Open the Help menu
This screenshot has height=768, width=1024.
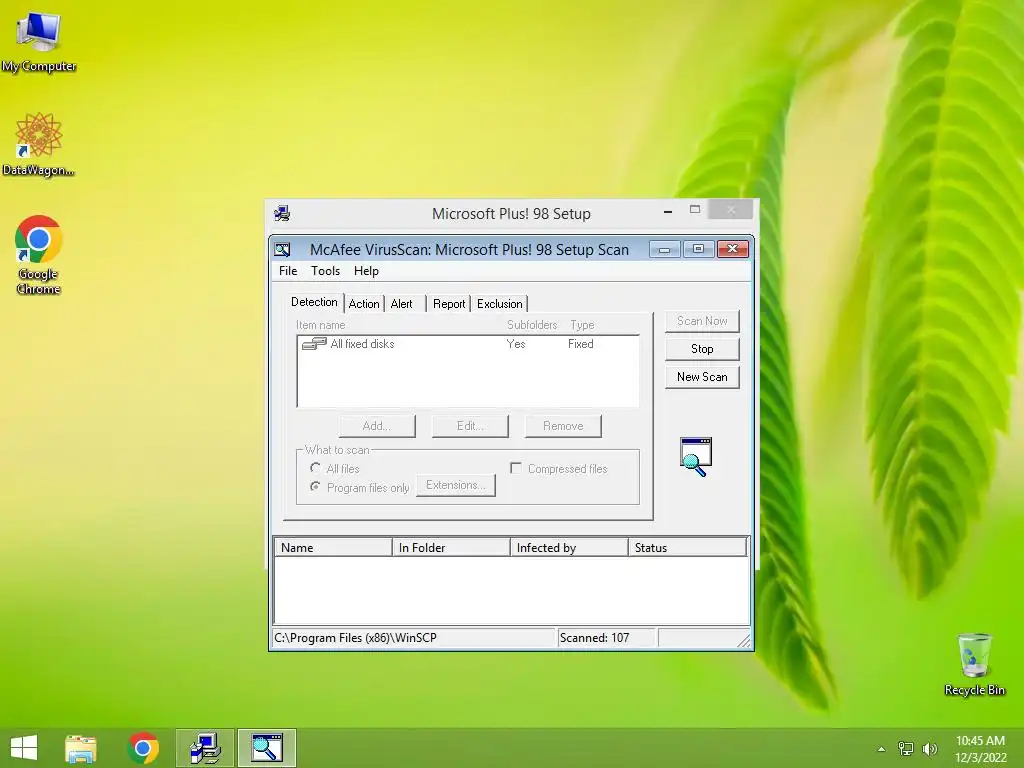click(x=366, y=271)
